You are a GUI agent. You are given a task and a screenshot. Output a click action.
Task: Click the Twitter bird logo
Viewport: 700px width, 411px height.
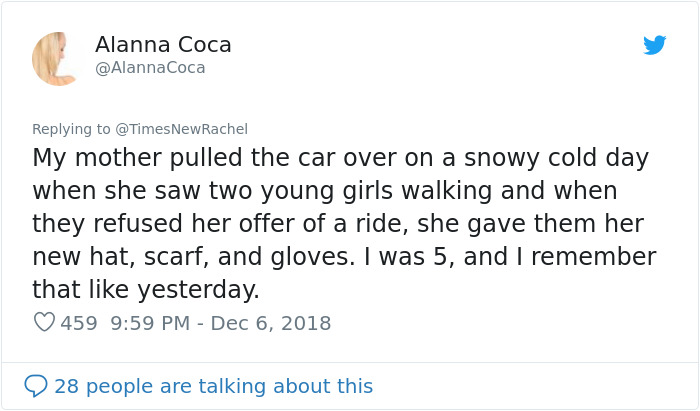point(654,46)
